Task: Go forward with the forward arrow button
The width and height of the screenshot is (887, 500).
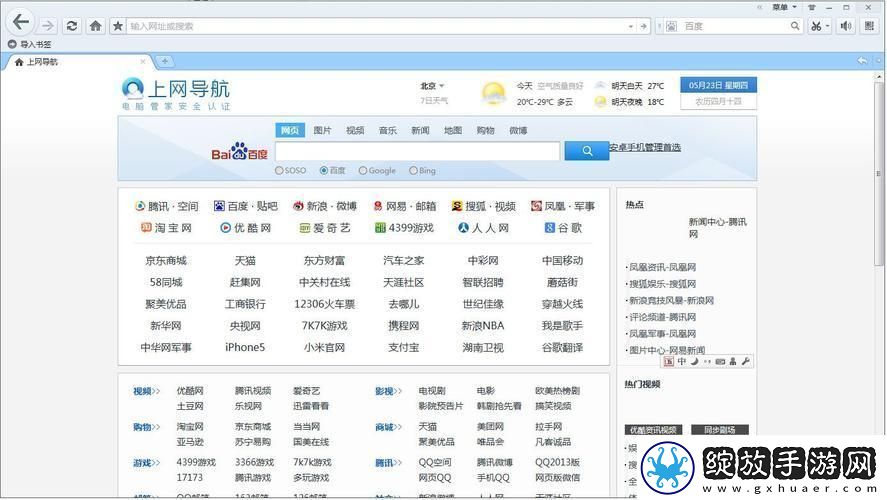Action: 48,26
